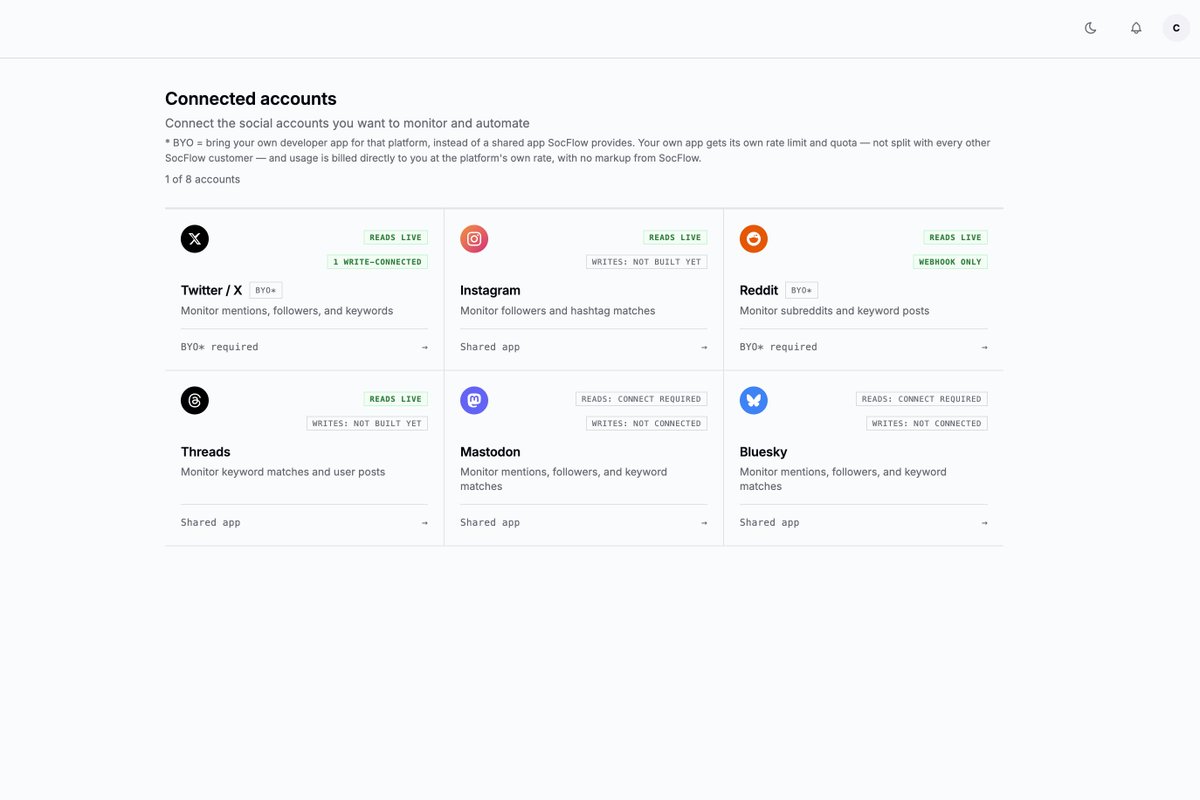Click 'Shared app' on the Threads card
The image size is (1200, 800).
(211, 523)
